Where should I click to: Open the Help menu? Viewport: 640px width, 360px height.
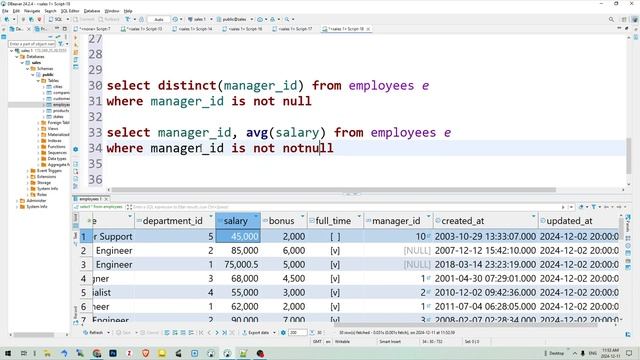pos(128,11)
